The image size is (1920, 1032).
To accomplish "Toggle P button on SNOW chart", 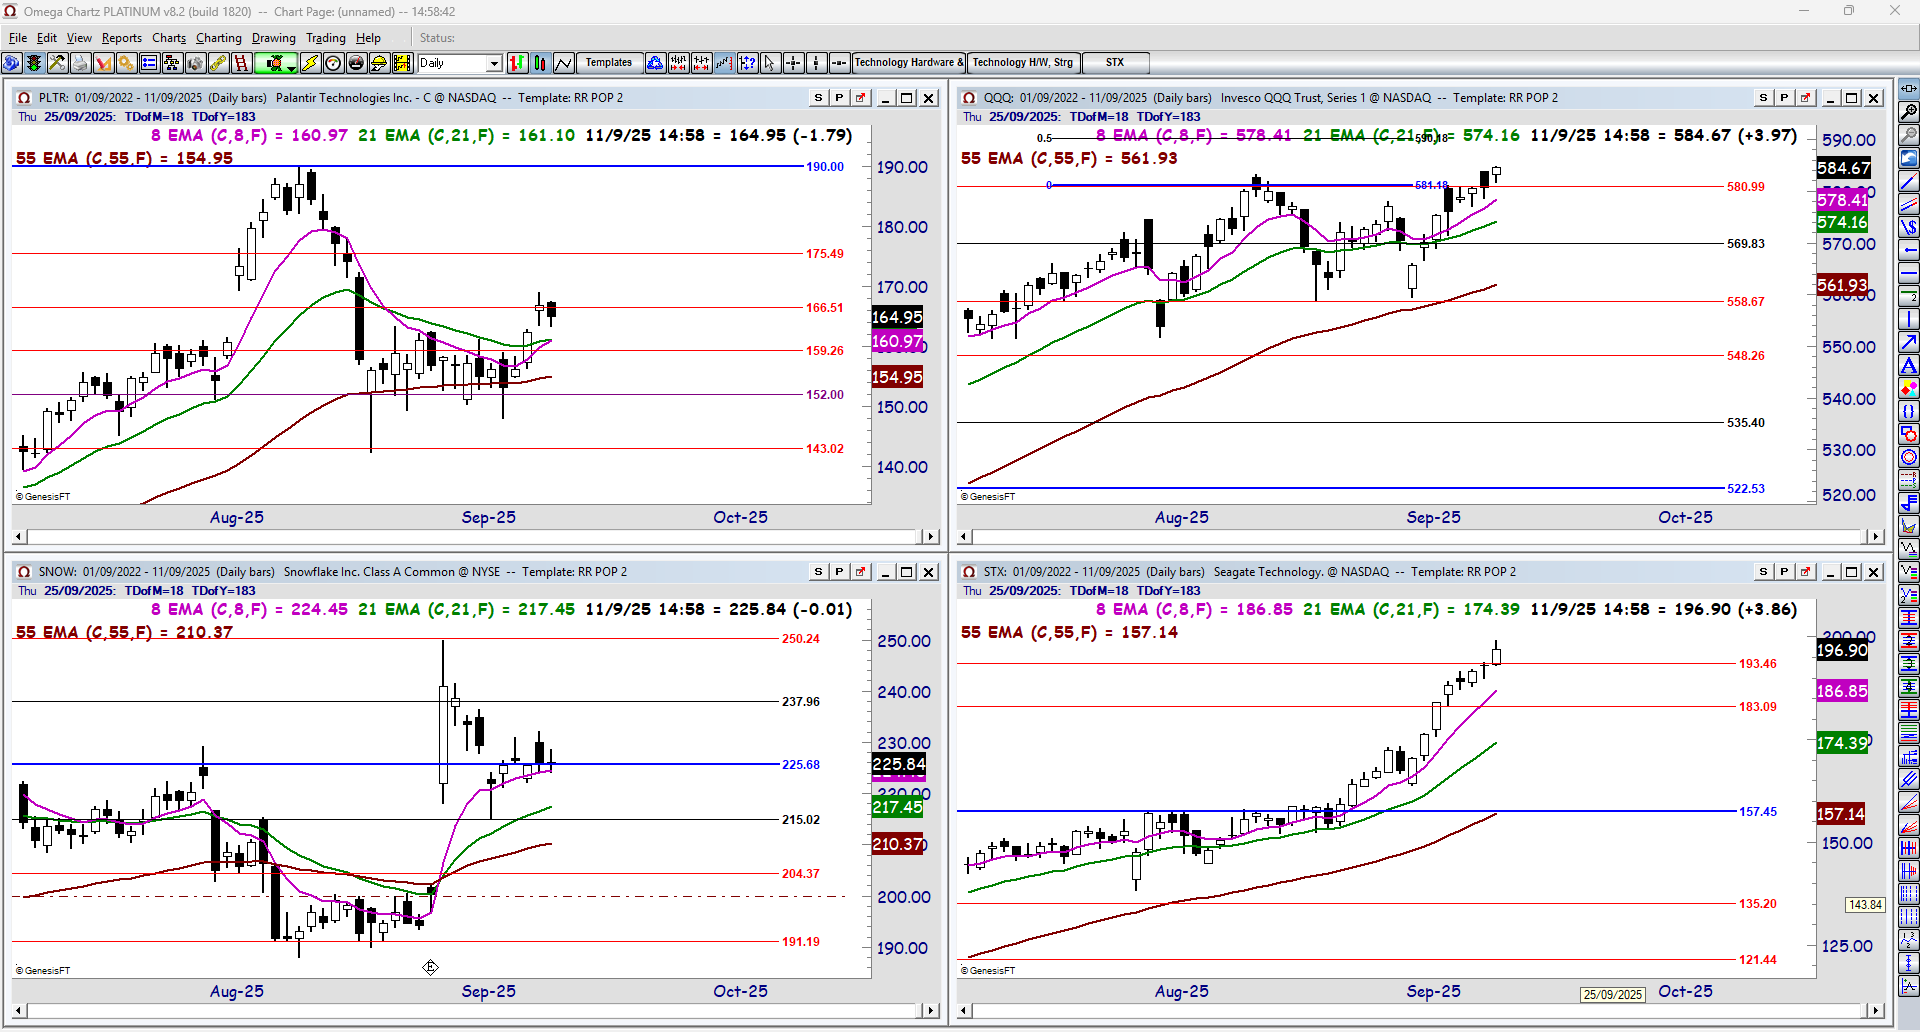I will (839, 572).
